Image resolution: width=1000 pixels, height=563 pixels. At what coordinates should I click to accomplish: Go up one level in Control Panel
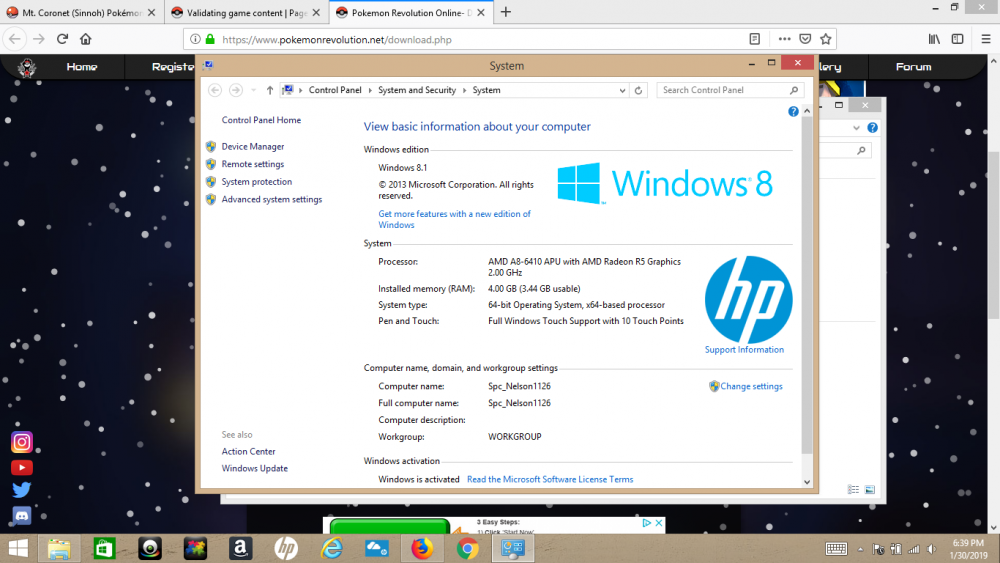tap(270, 90)
